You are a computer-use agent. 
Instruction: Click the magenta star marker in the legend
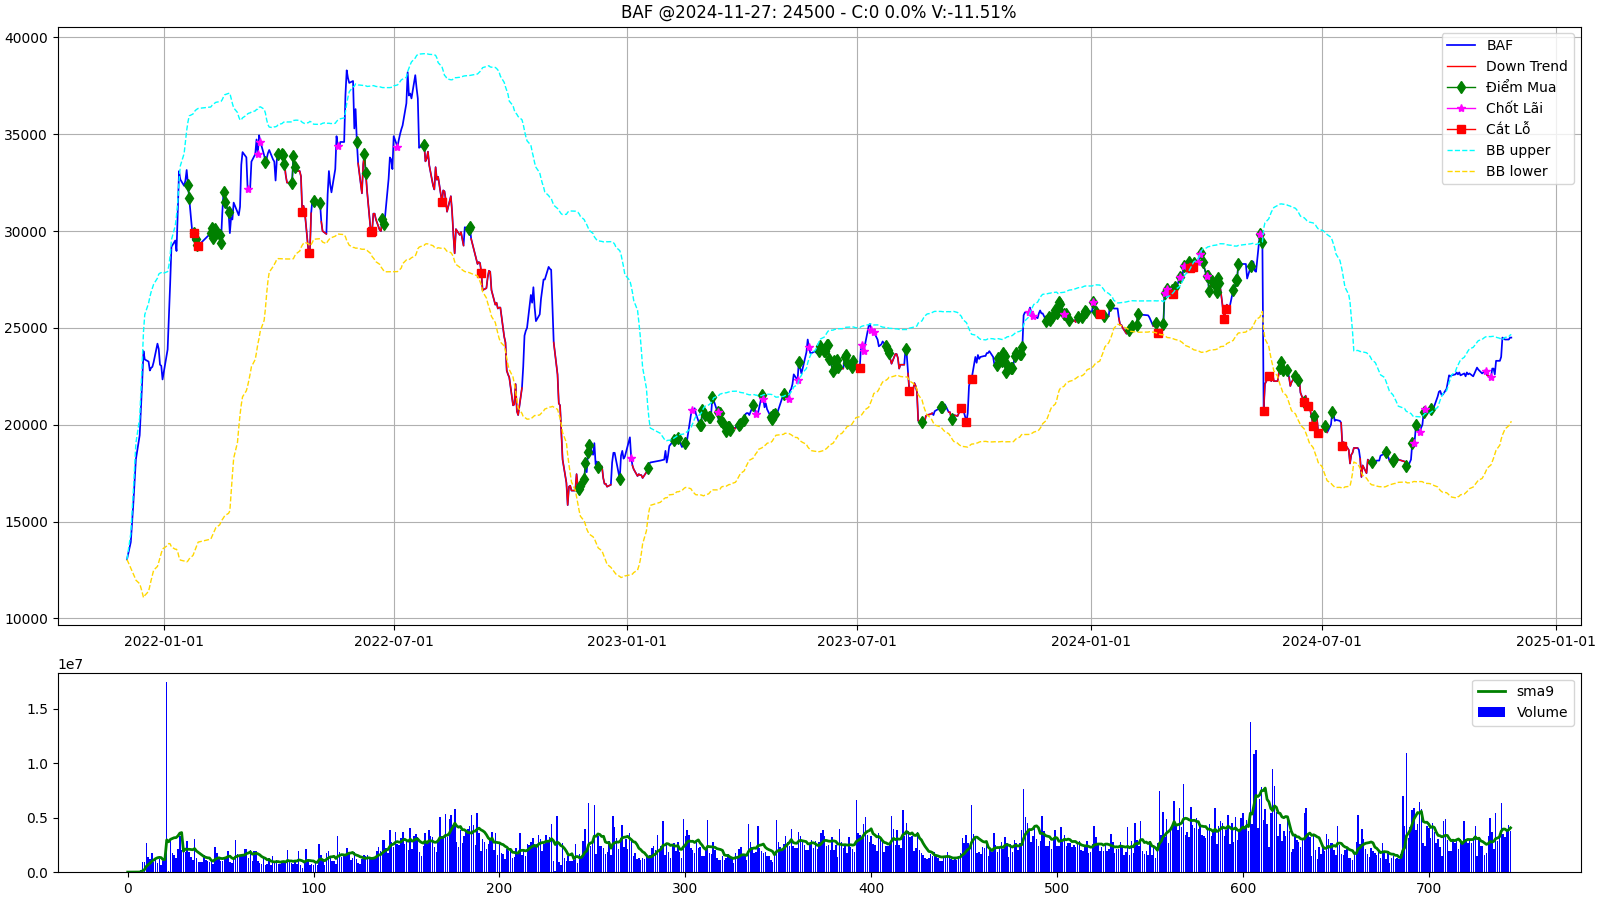1461,108
